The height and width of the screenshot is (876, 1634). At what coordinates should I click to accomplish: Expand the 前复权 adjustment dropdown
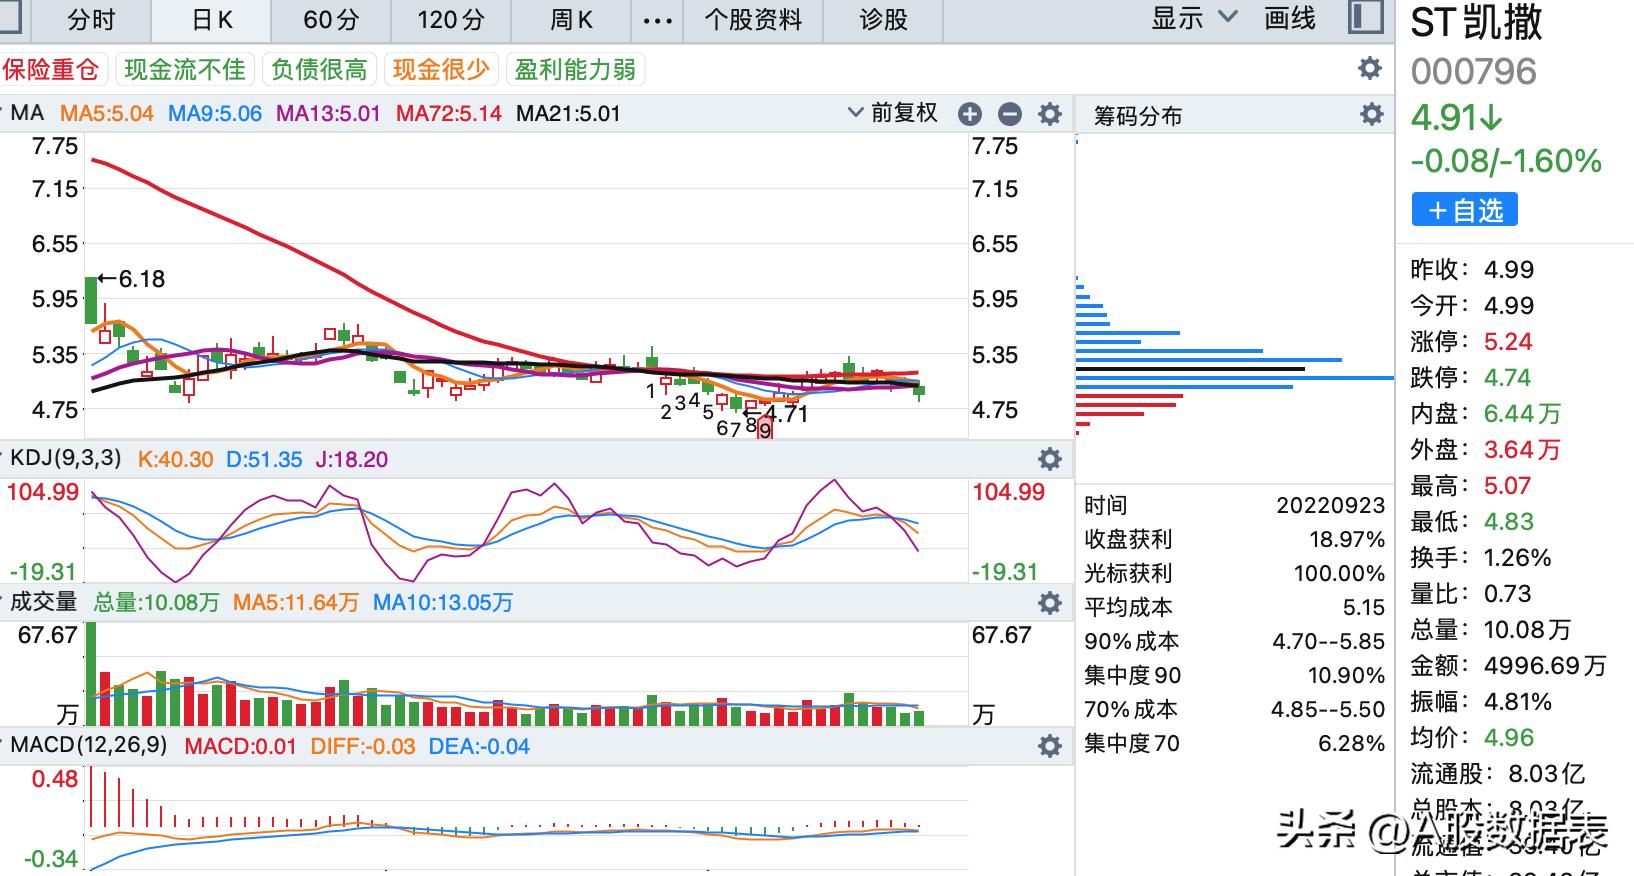click(x=892, y=113)
